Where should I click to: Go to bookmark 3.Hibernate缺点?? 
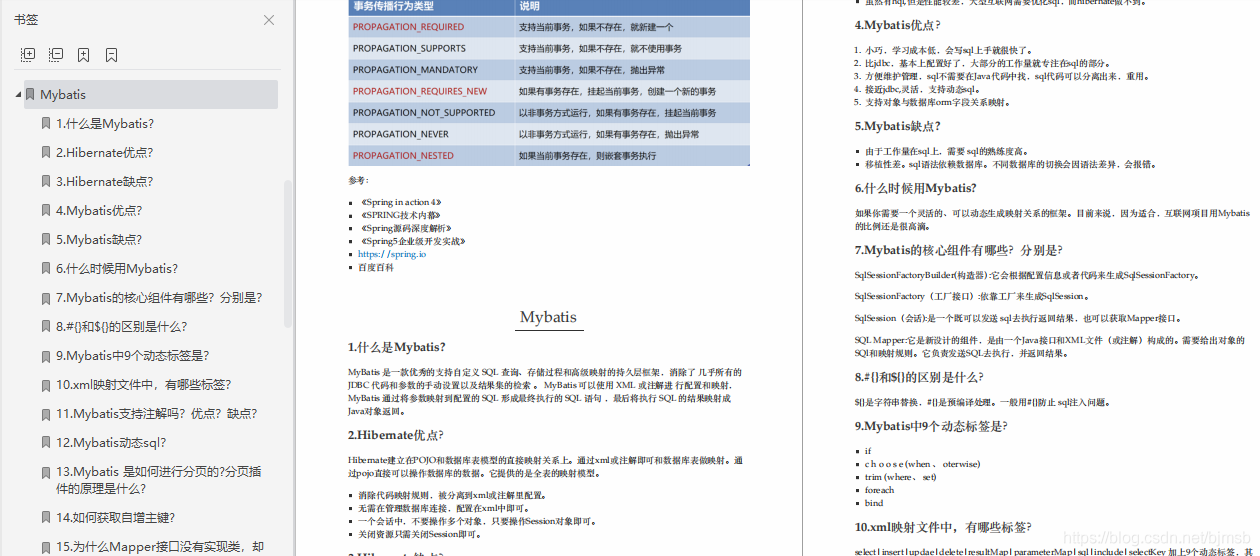[104, 181]
